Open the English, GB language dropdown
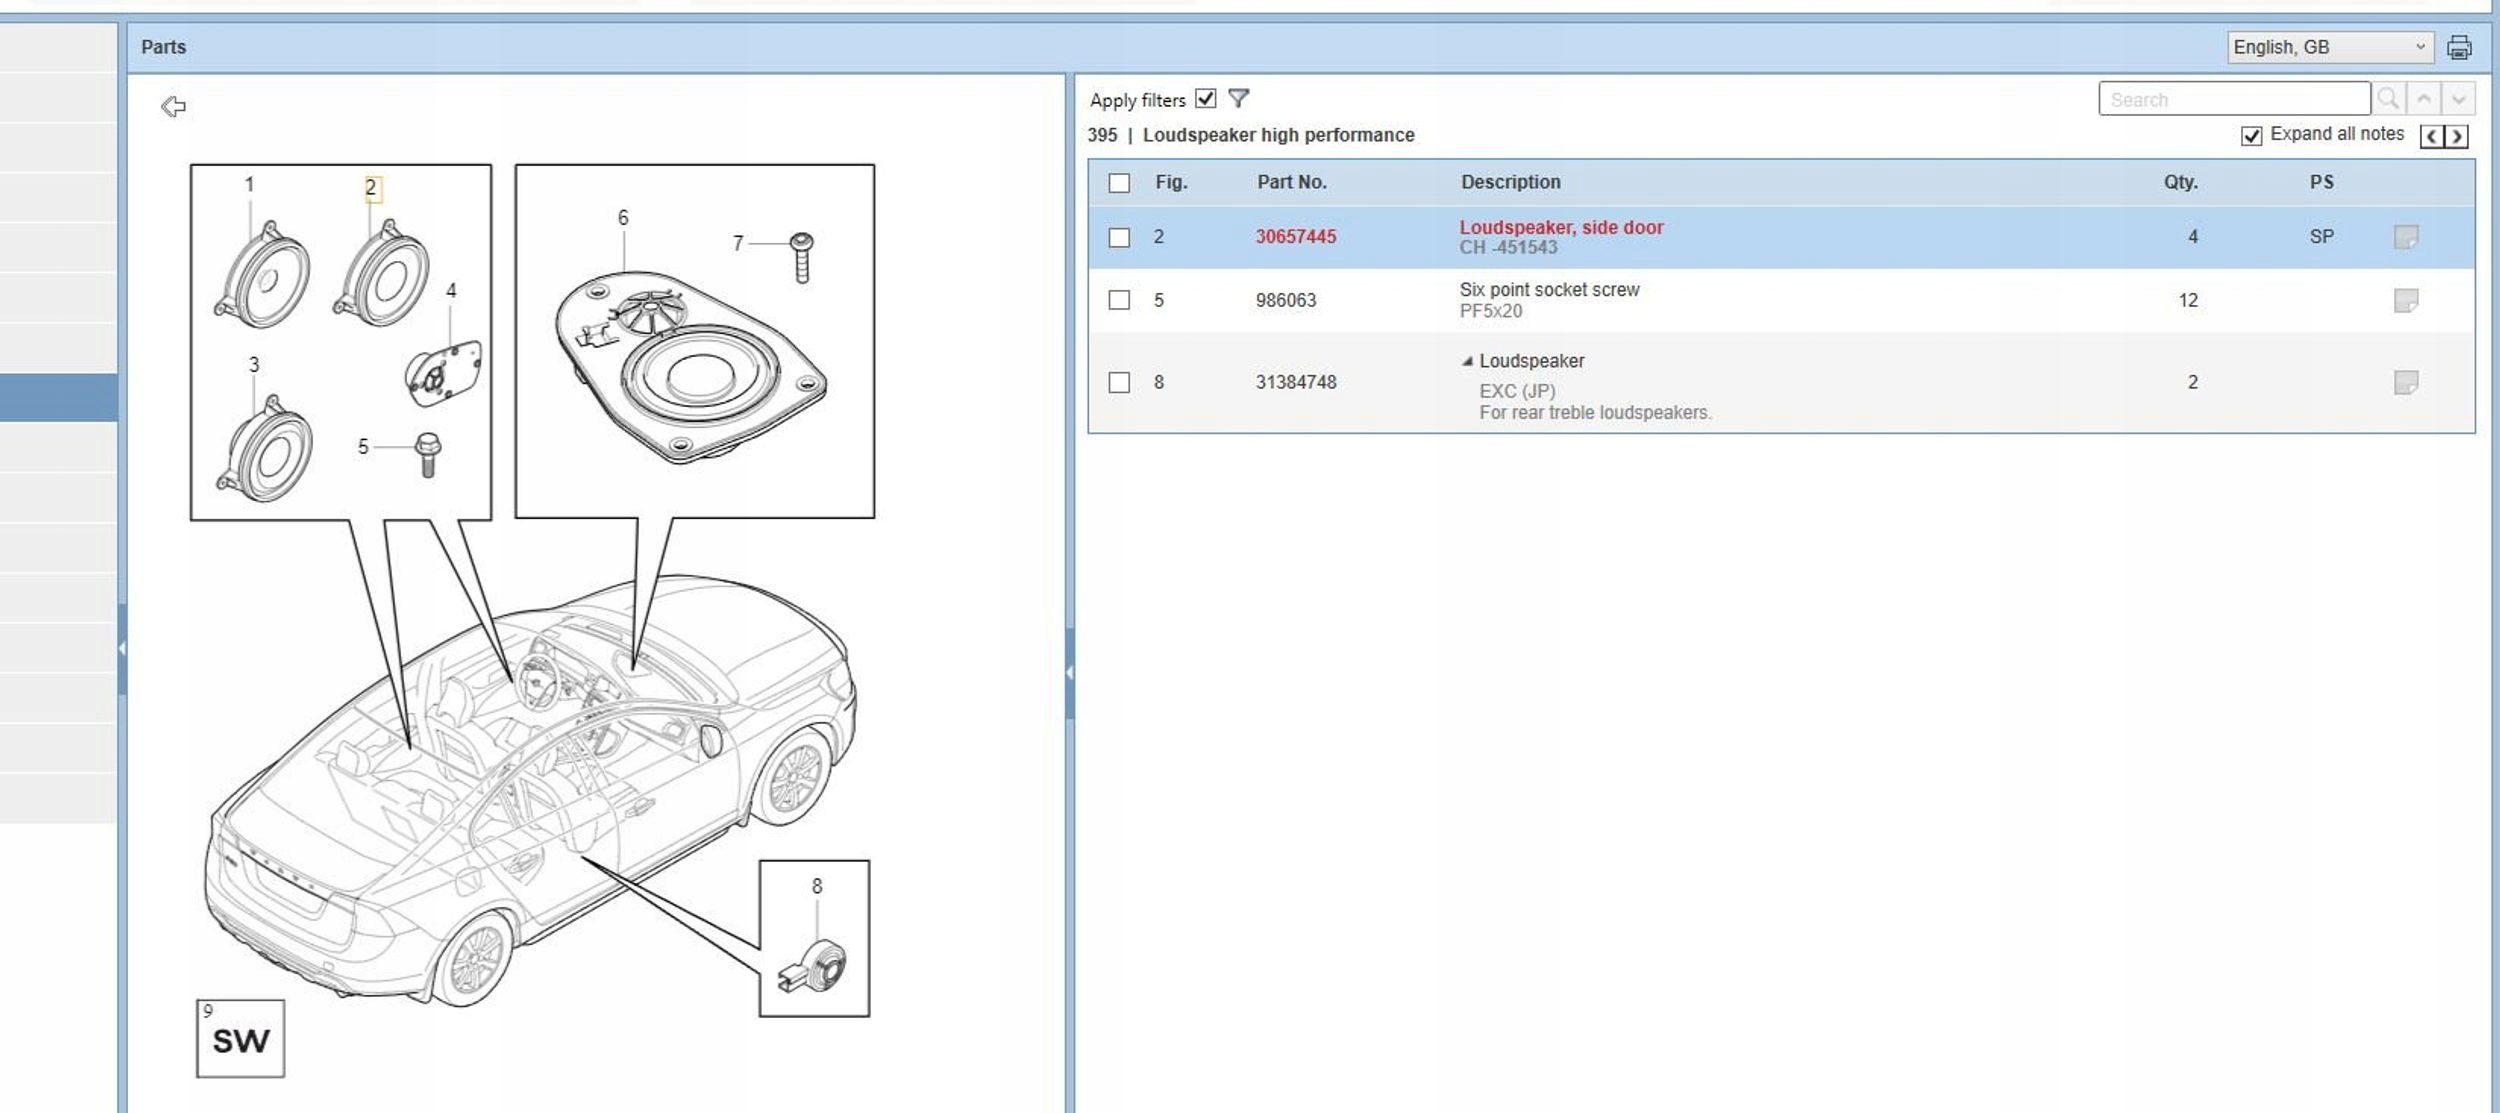2500x1113 pixels. (x=2329, y=47)
